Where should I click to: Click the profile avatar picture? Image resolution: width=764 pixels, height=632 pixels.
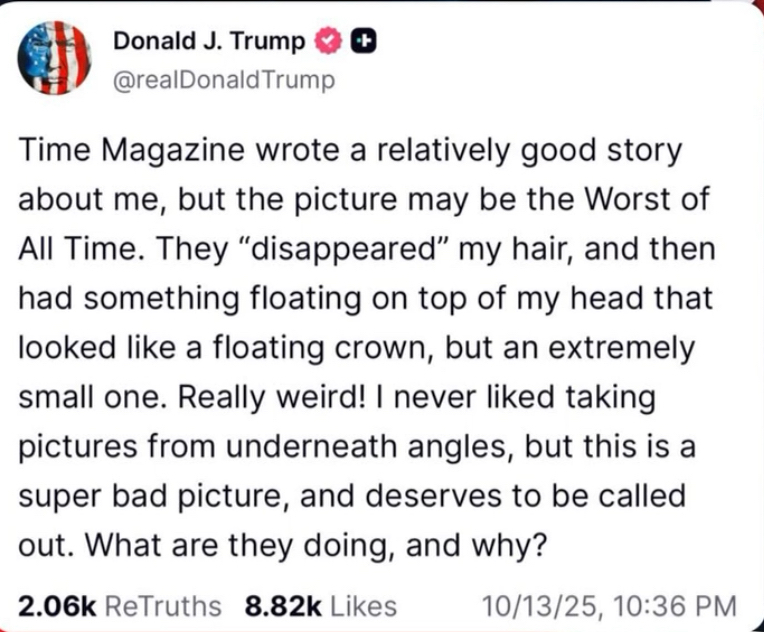pos(54,58)
